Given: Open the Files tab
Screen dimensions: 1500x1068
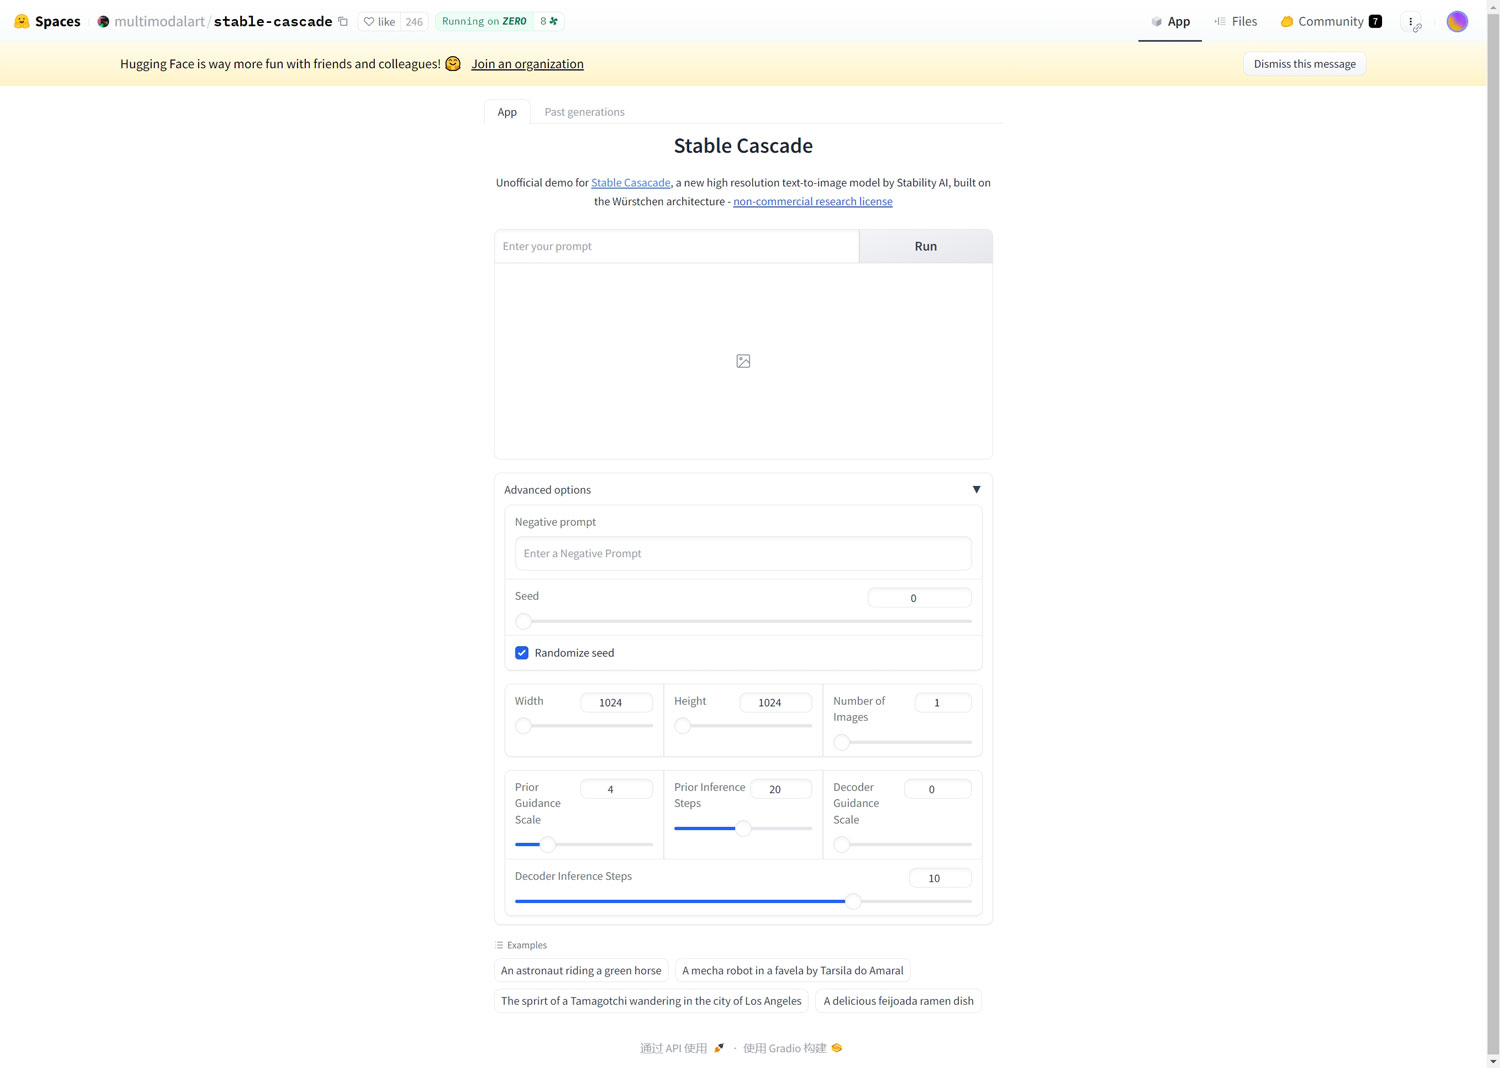Looking at the screenshot, I should (x=1235, y=21).
